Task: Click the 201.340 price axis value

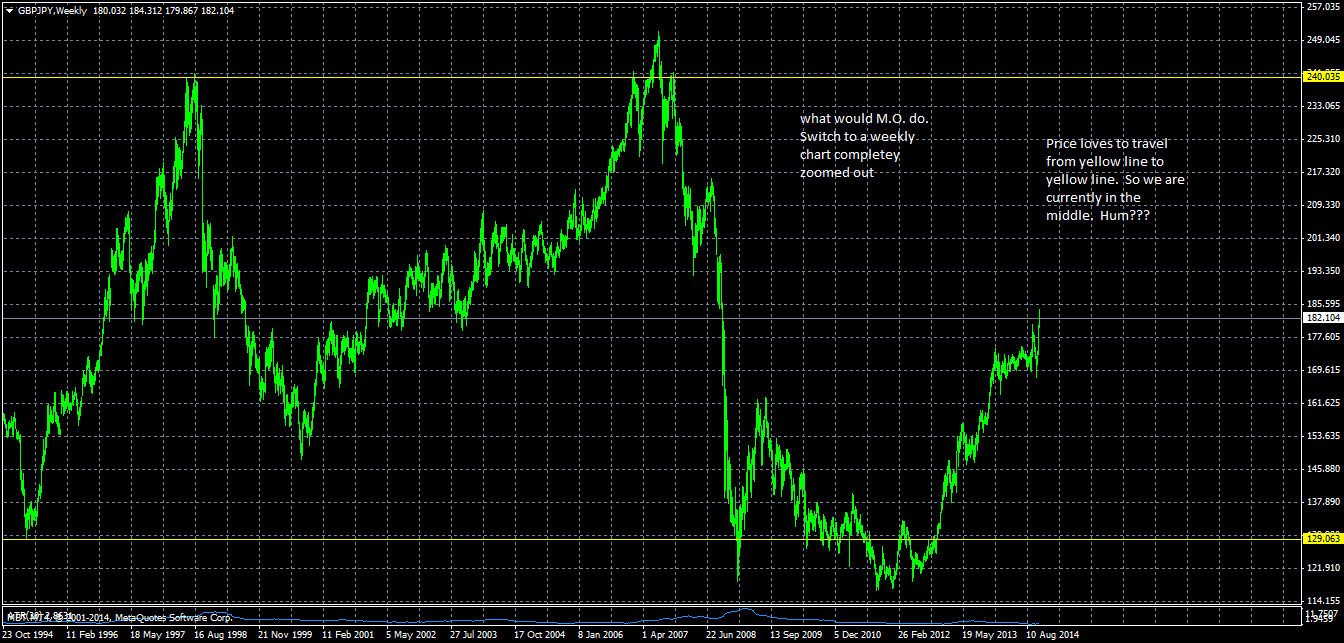Action: 1323,238
